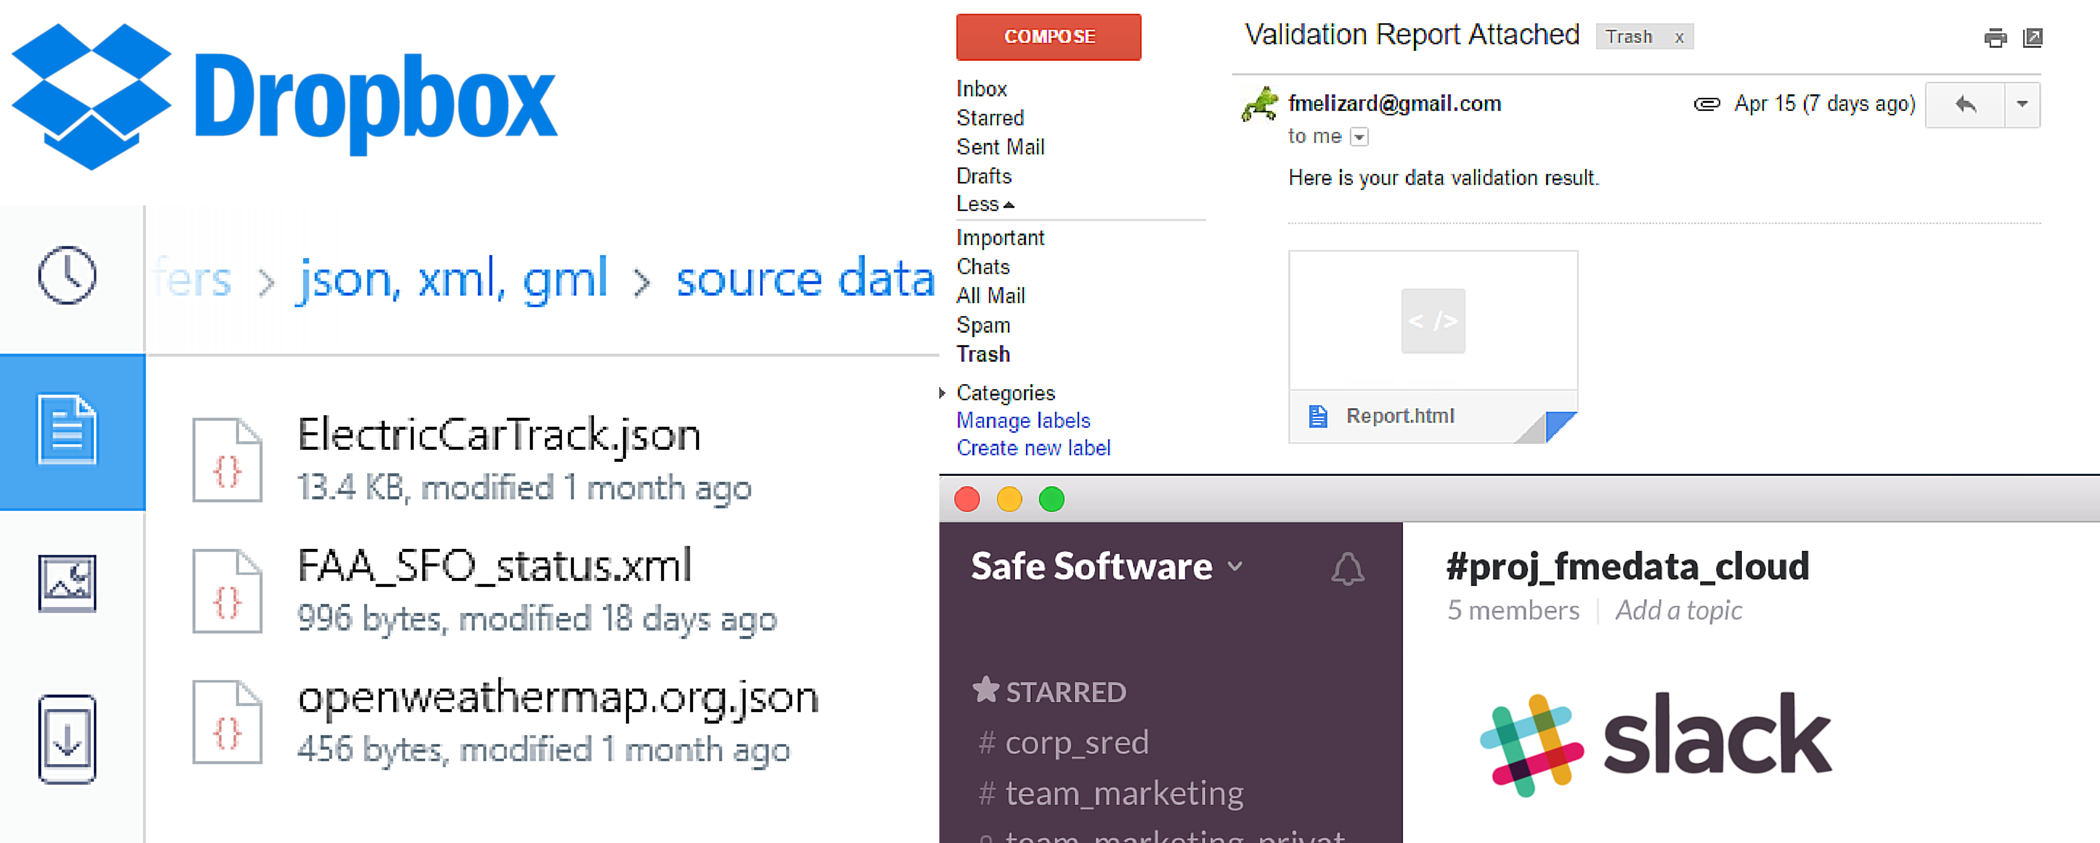Click the red COMPOSE button

(x=1048, y=37)
